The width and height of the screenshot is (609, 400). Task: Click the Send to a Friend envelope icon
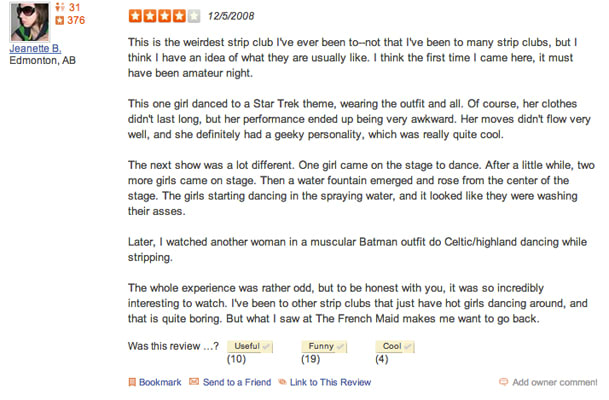(194, 382)
